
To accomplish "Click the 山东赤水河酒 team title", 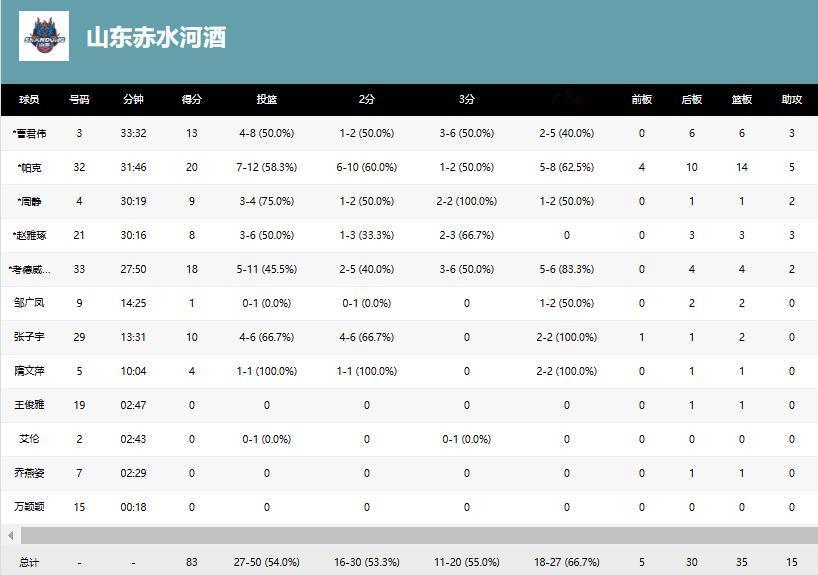I will 156,38.
